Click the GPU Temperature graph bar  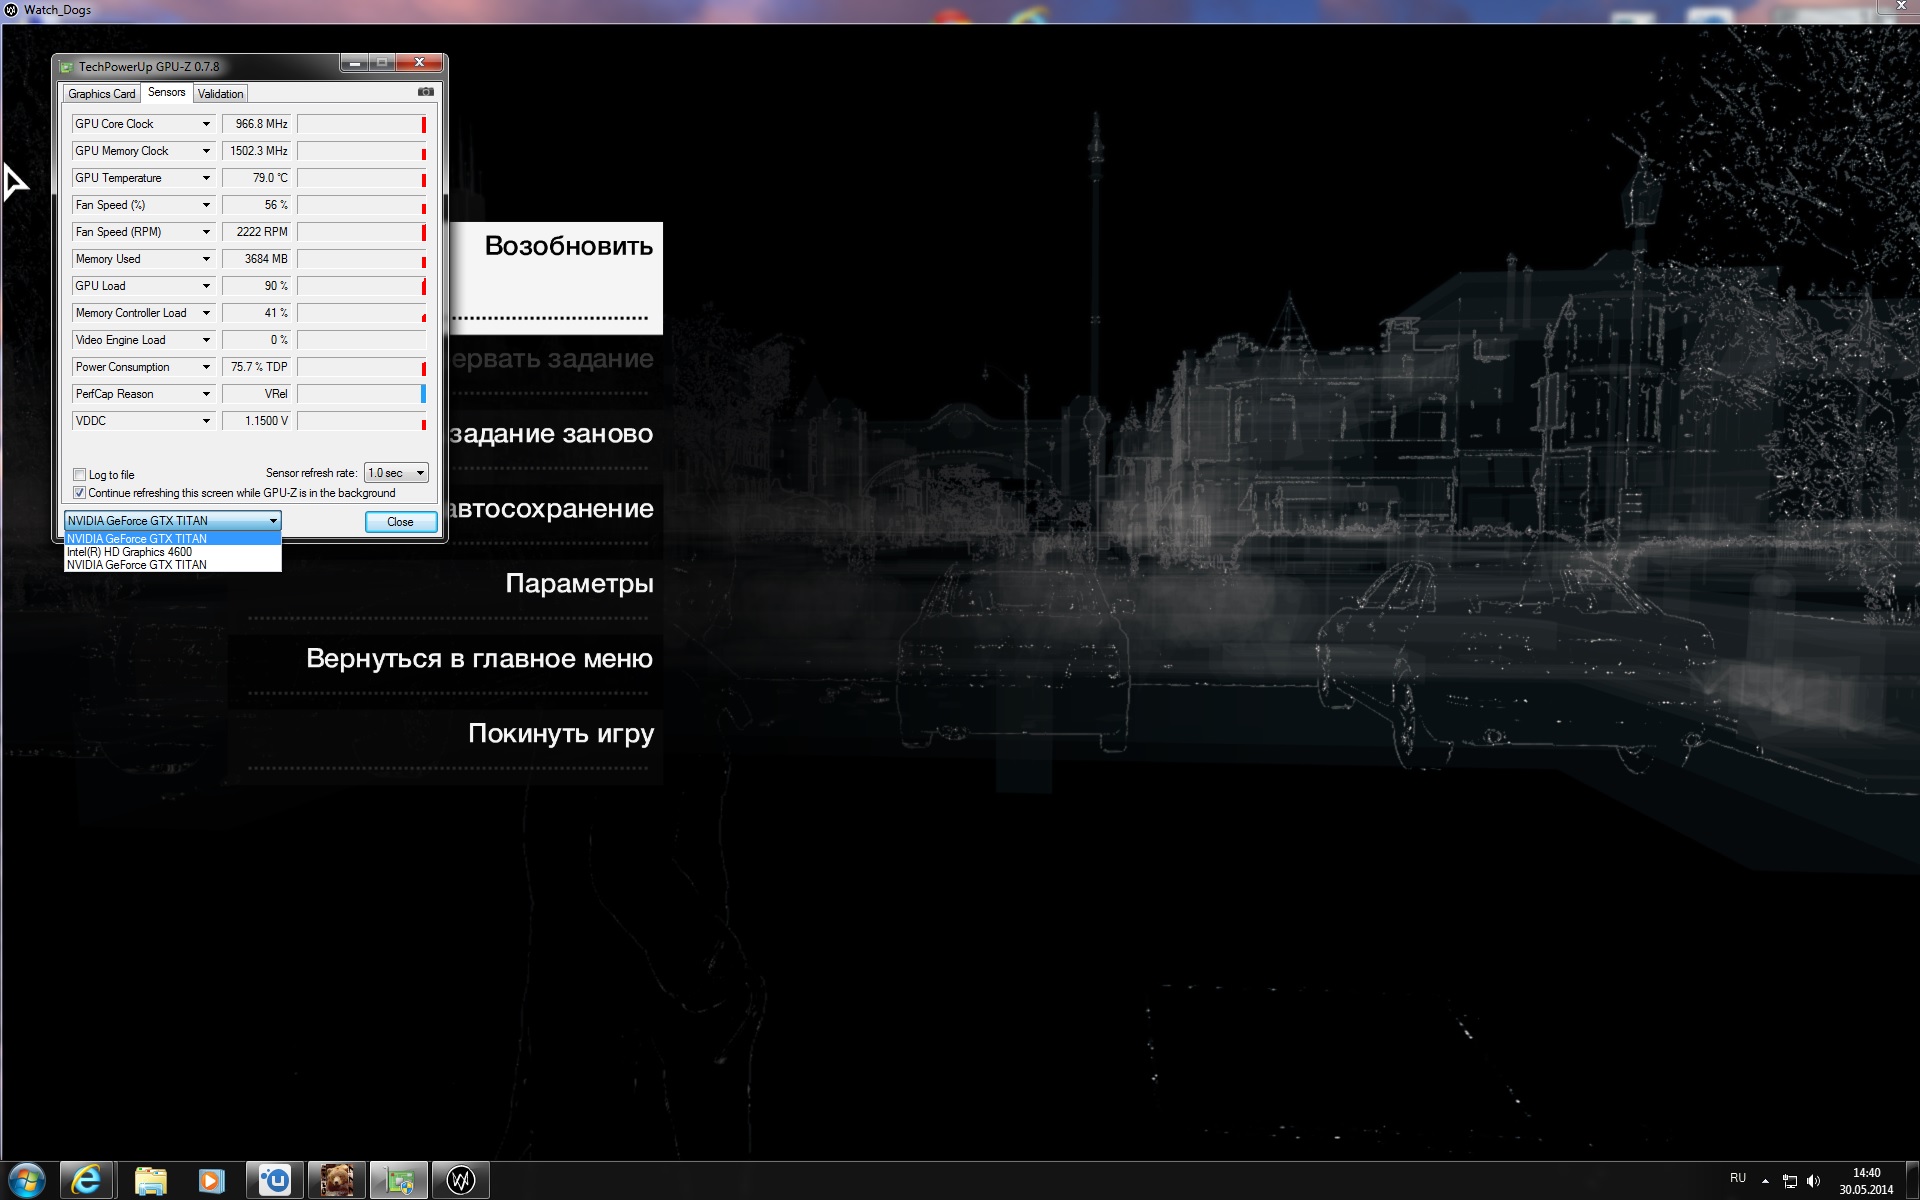361,178
